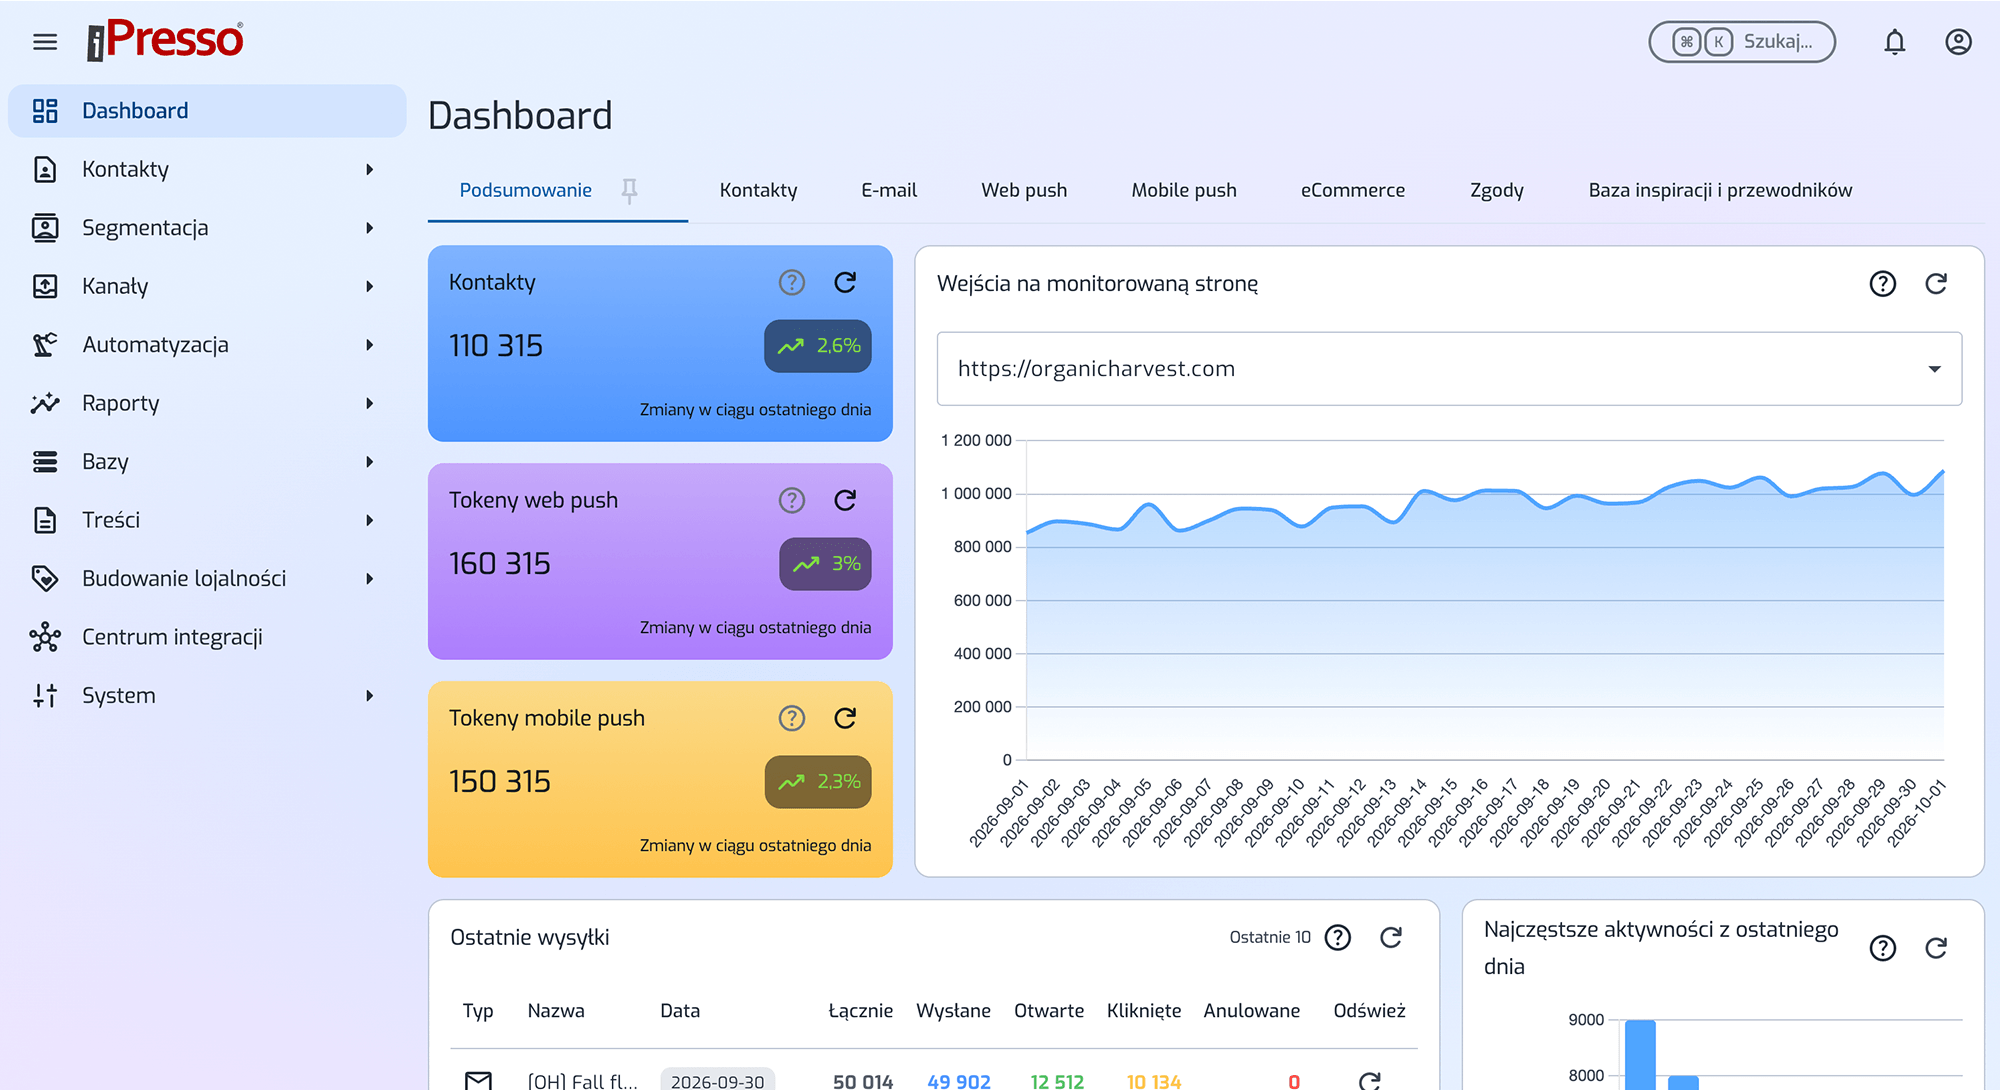Expand the Kanały sidebar menu
Image resolution: width=2000 pixels, height=1090 pixels.
coord(369,286)
